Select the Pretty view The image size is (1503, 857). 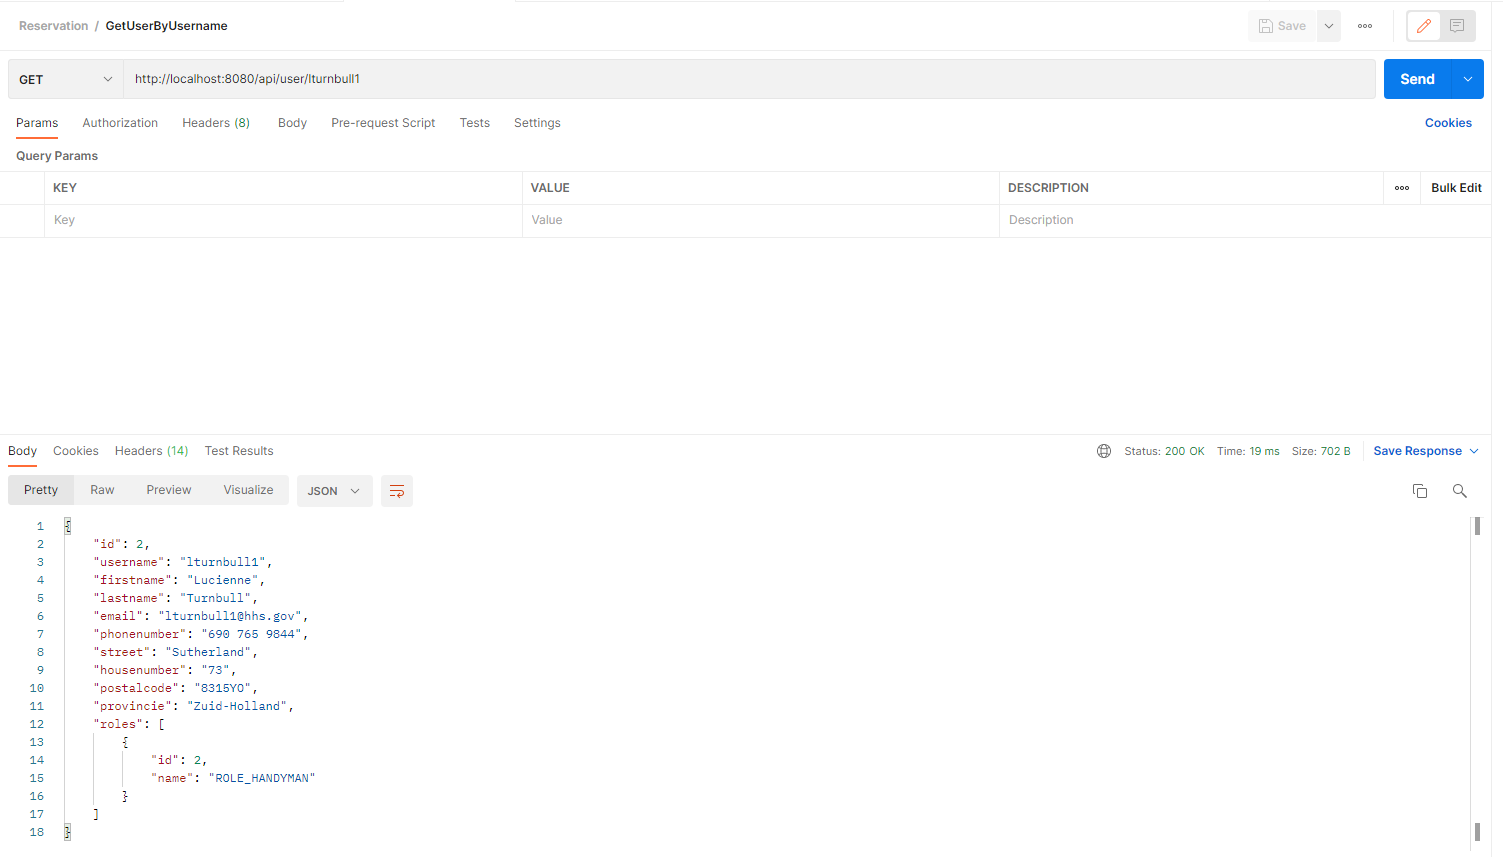pyautogui.click(x=41, y=490)
